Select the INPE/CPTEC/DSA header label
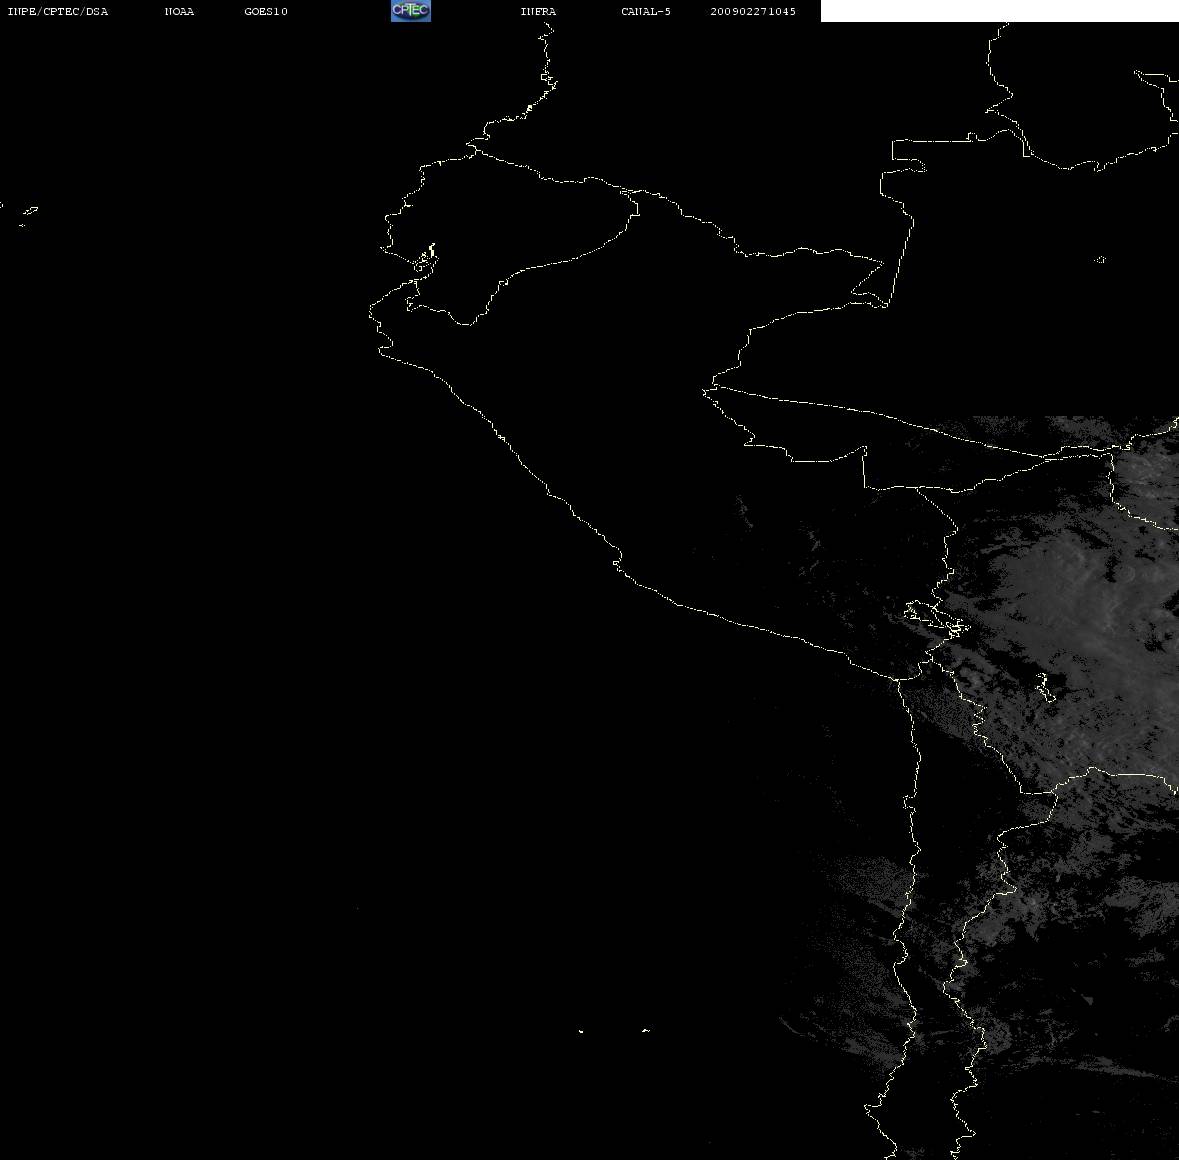This screenshot has height=1160, width=1179. tap(58, 11)
